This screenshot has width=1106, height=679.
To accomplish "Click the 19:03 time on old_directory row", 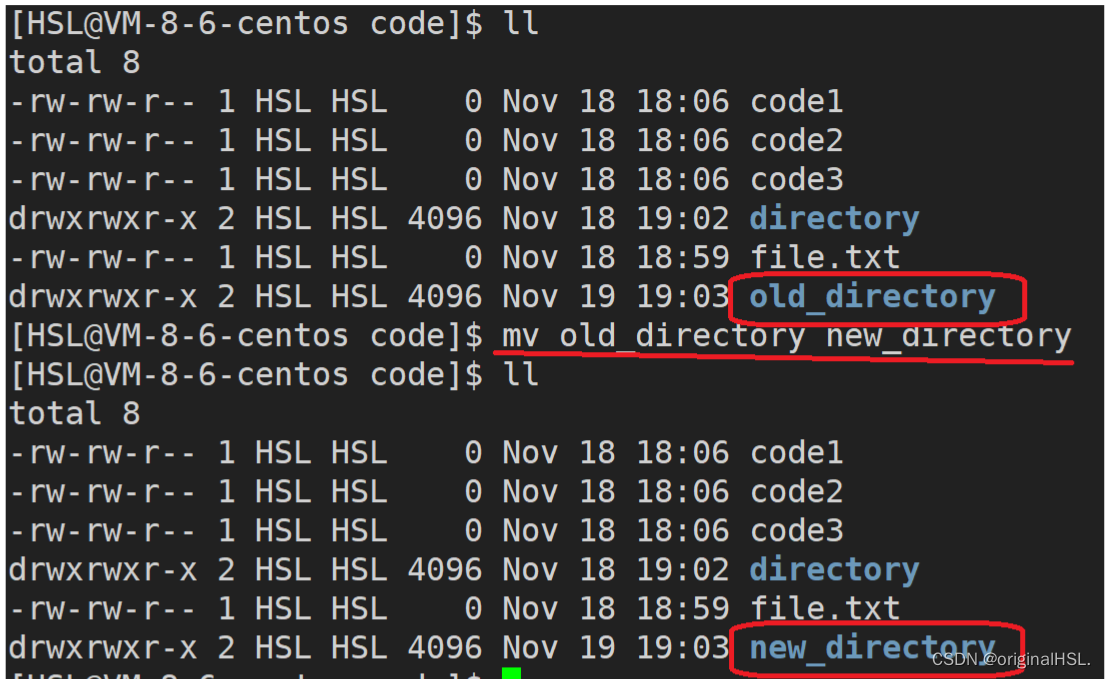I will tap(682, 297).
